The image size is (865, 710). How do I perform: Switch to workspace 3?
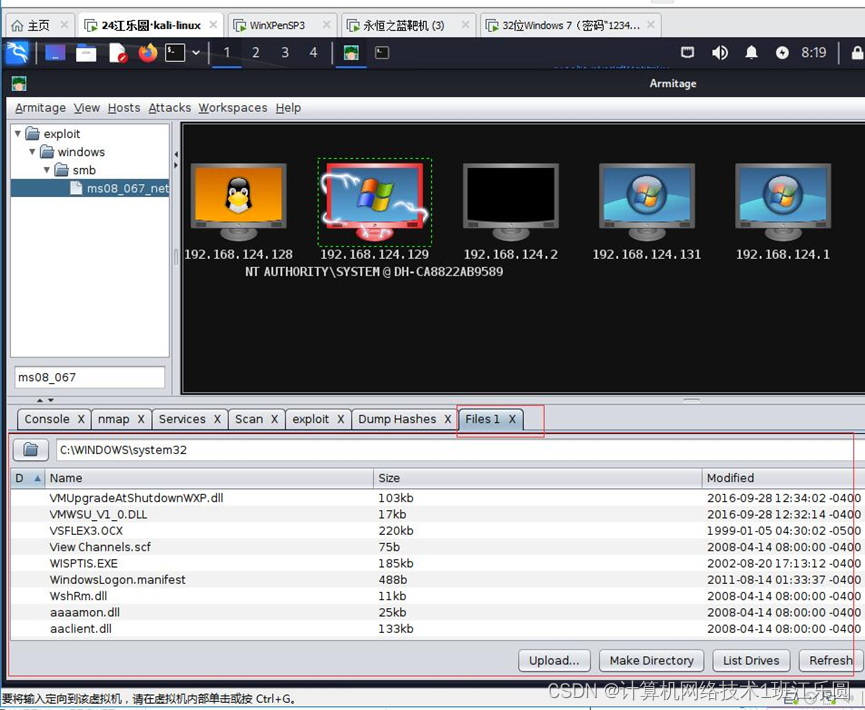285,53
